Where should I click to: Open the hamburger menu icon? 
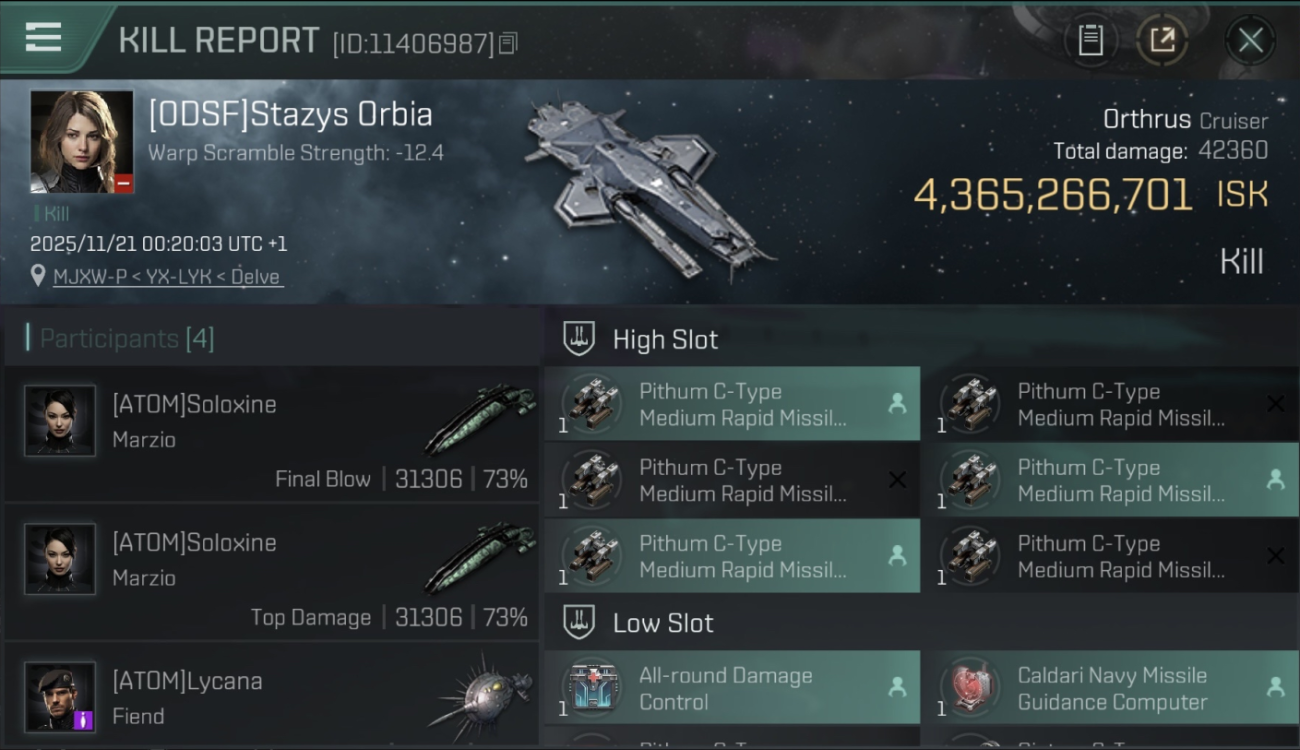(43, 38)
